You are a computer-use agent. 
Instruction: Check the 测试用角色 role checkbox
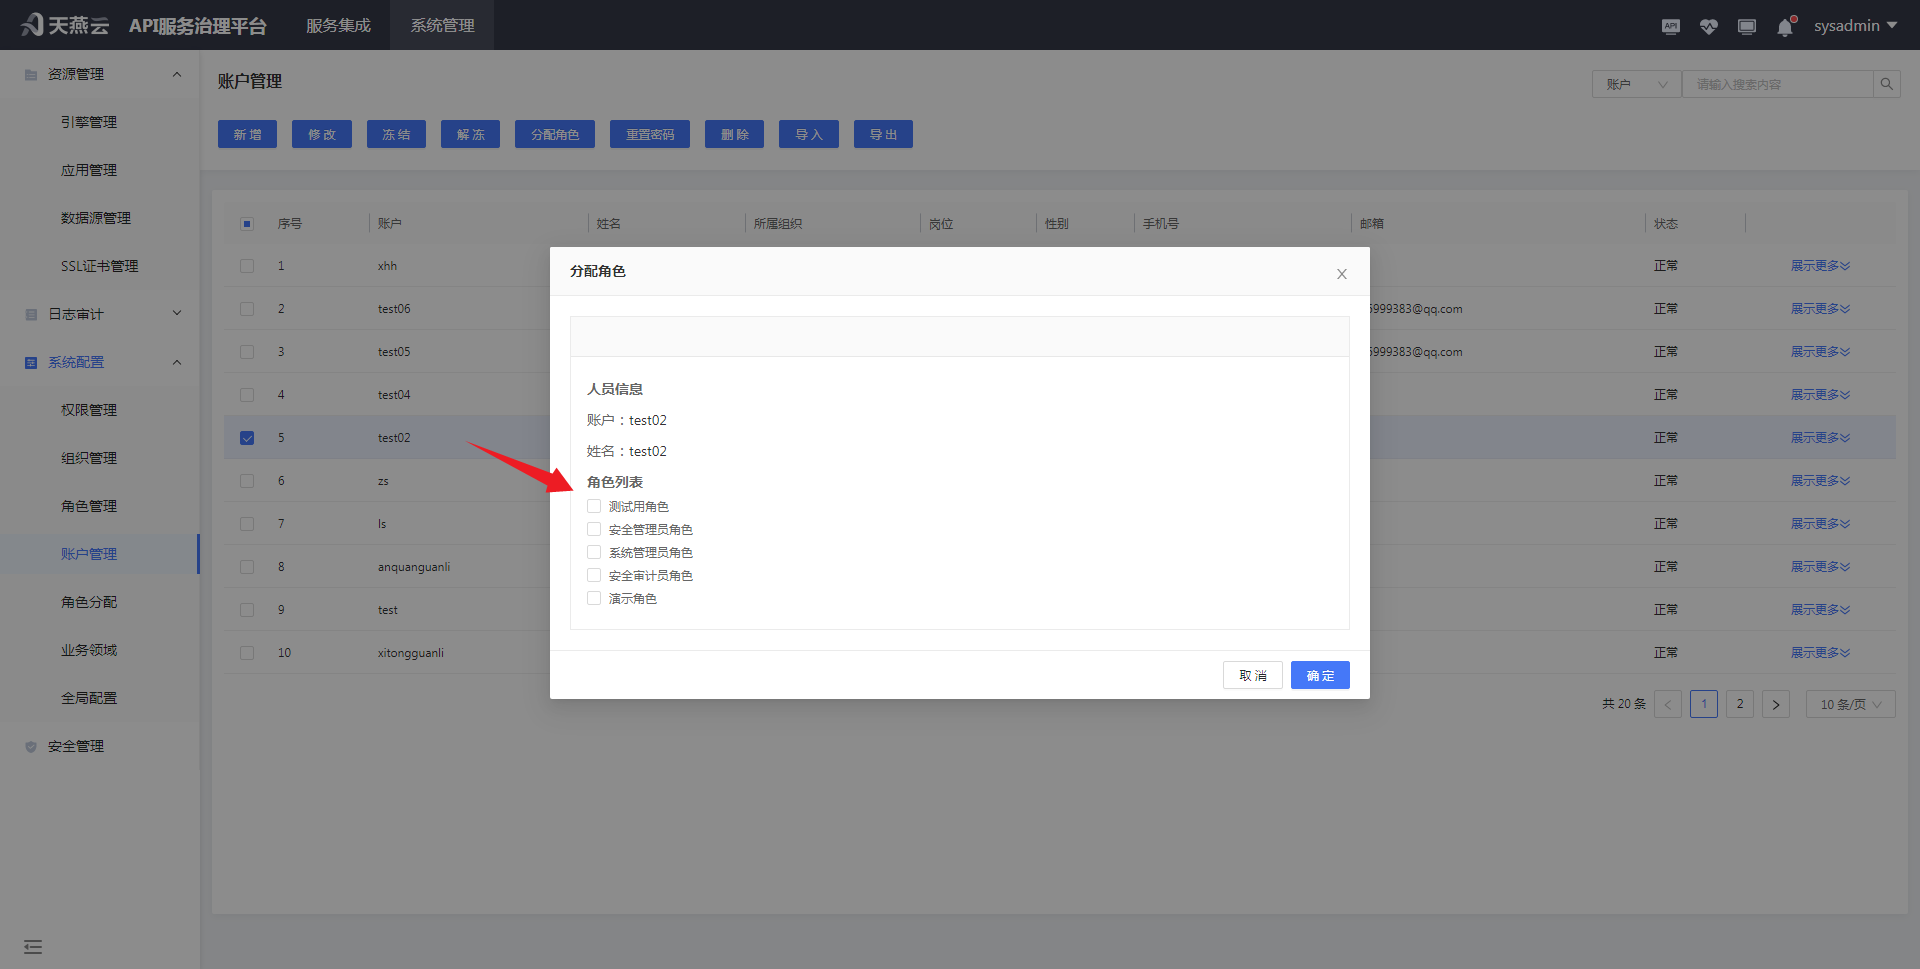(x=593, y=506)
